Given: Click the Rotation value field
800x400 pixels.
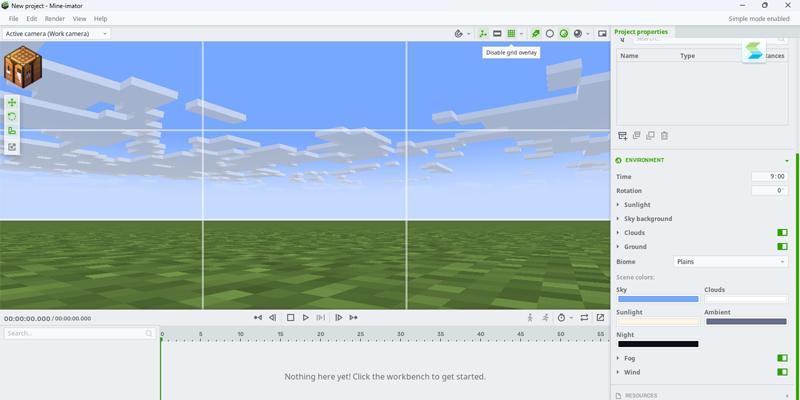Looking at the screenshot, I should (769, 190).
